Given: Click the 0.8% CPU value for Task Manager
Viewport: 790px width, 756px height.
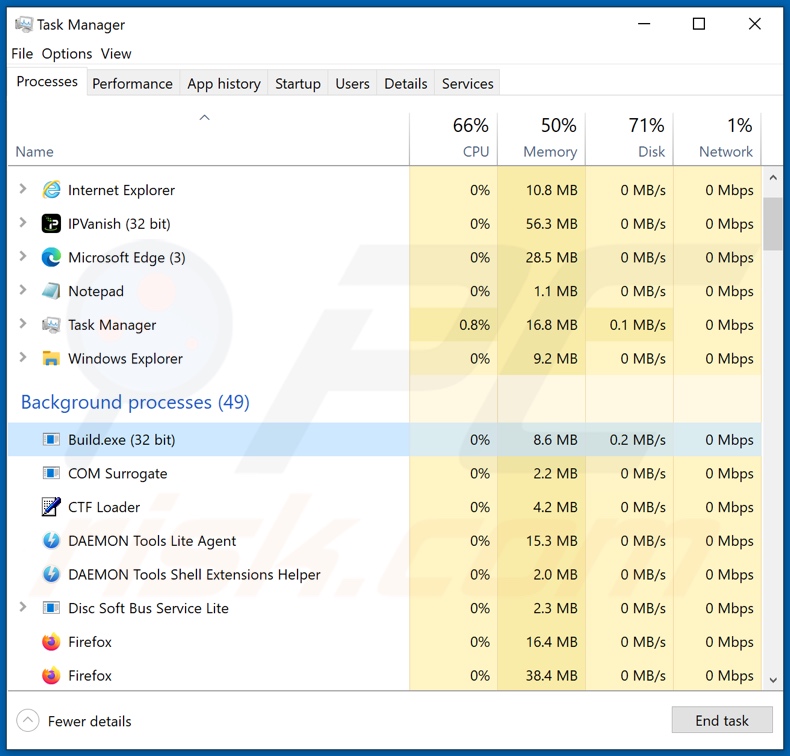Looking at the screenshot, I should pos(474,325).
